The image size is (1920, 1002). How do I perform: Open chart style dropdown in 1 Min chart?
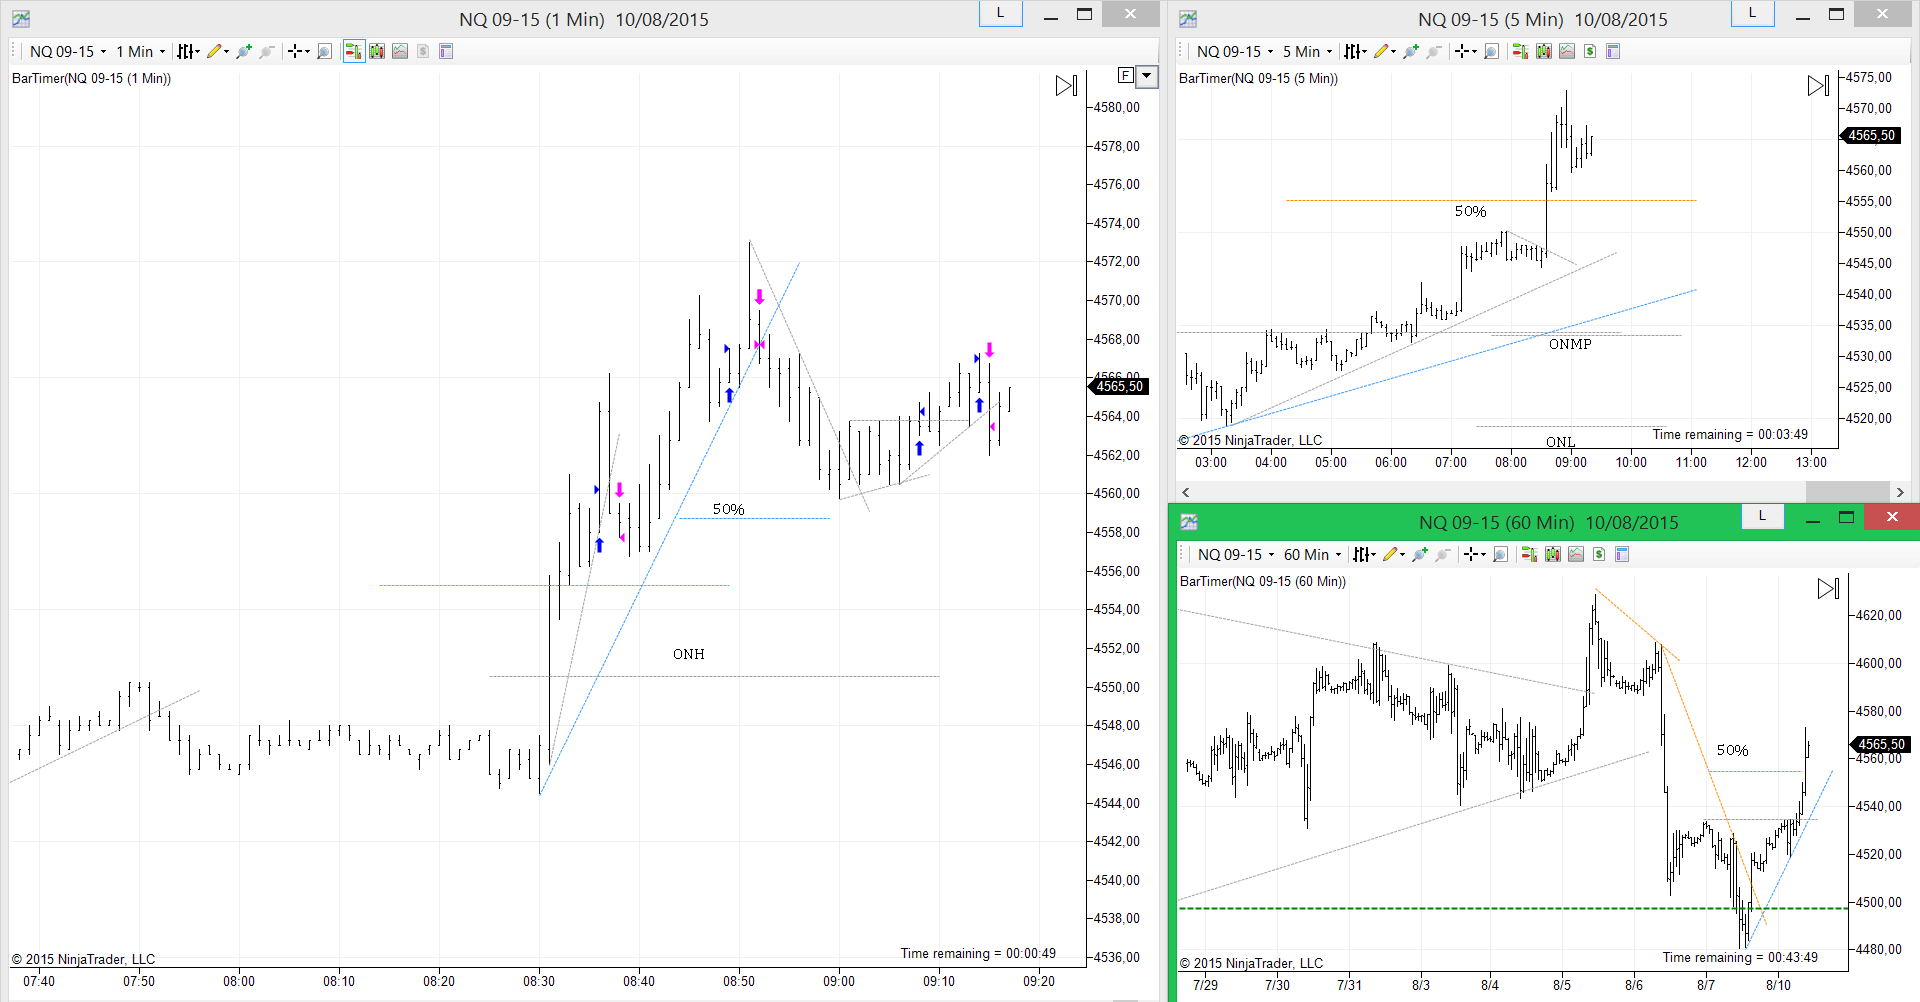(x=188, y=51)
